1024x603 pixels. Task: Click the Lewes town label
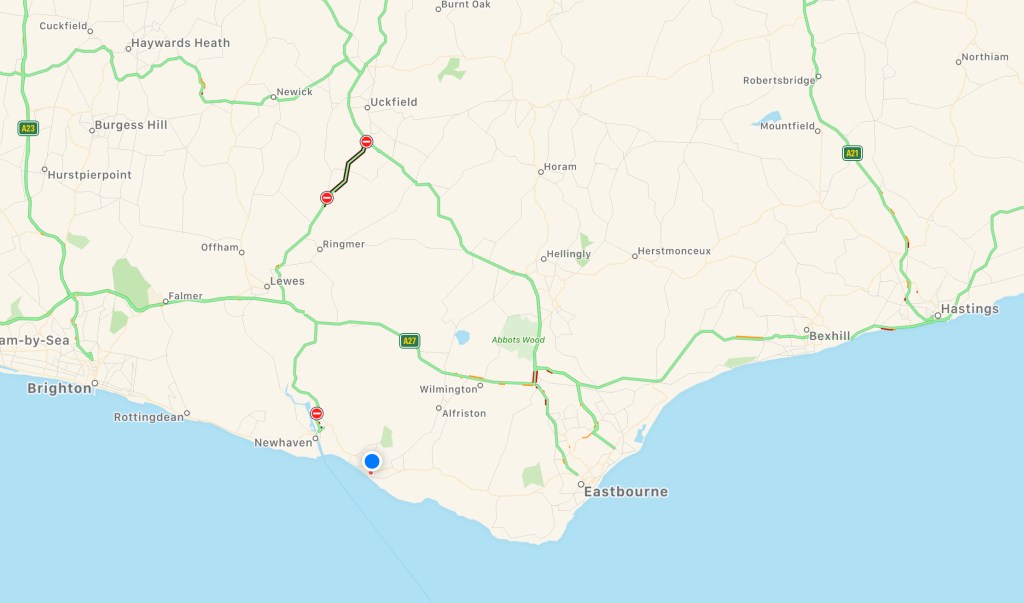click(287, 281)
